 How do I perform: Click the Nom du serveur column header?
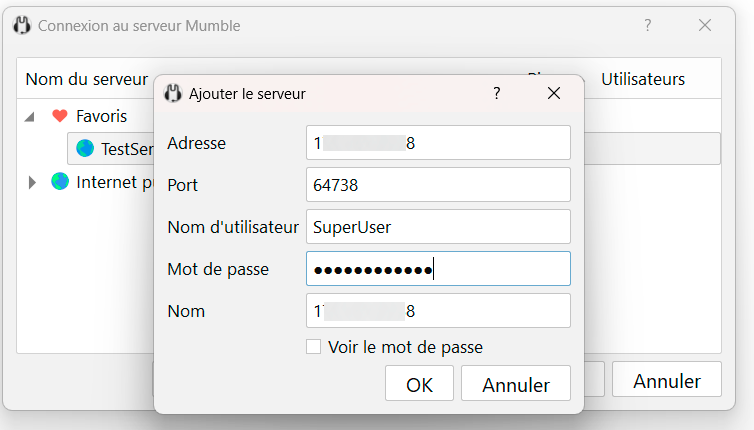86,79
